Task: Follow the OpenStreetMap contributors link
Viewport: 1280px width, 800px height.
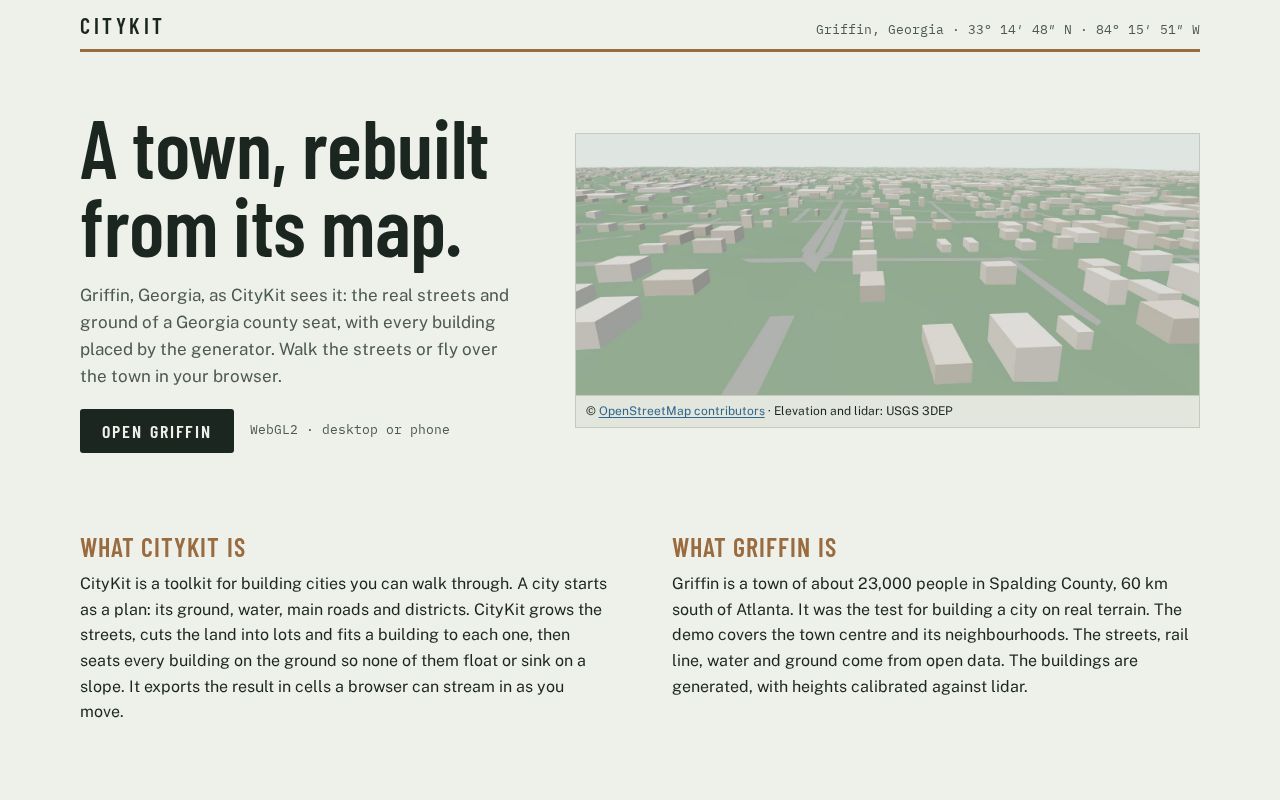Action: pos(681,411)
